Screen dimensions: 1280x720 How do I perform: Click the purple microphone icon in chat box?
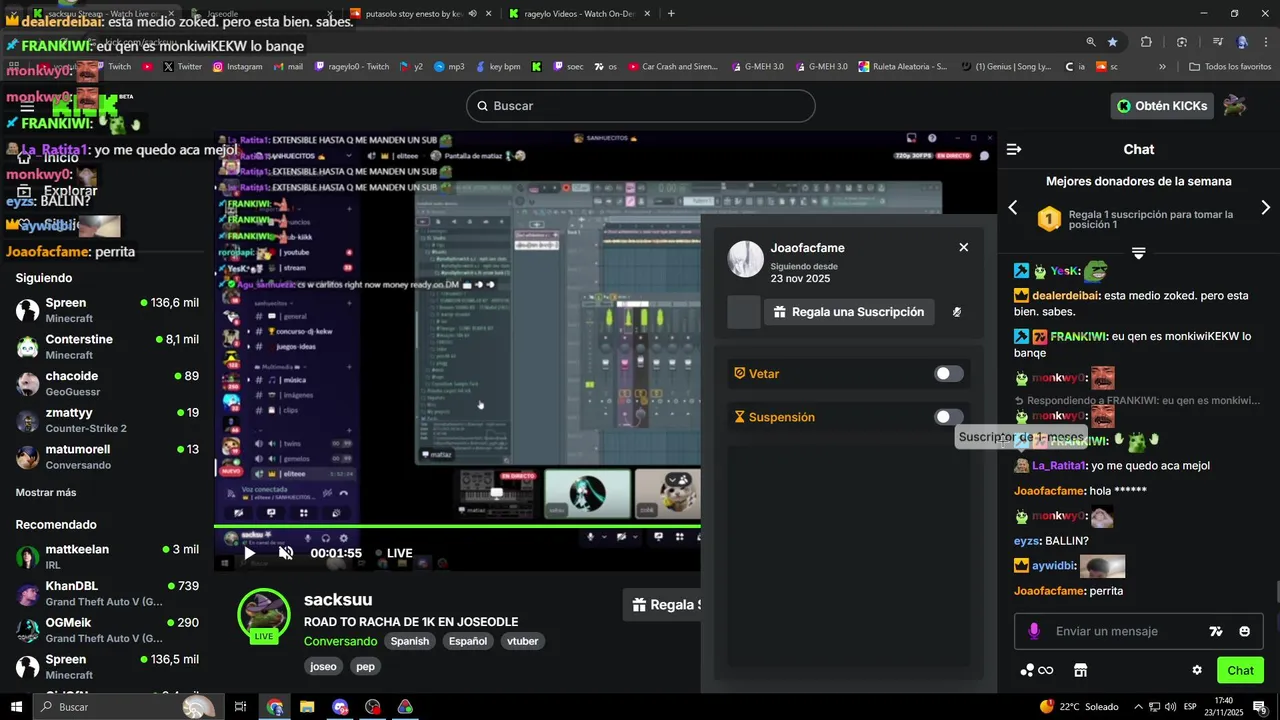pyautogui.click(x=1034, y=631)
